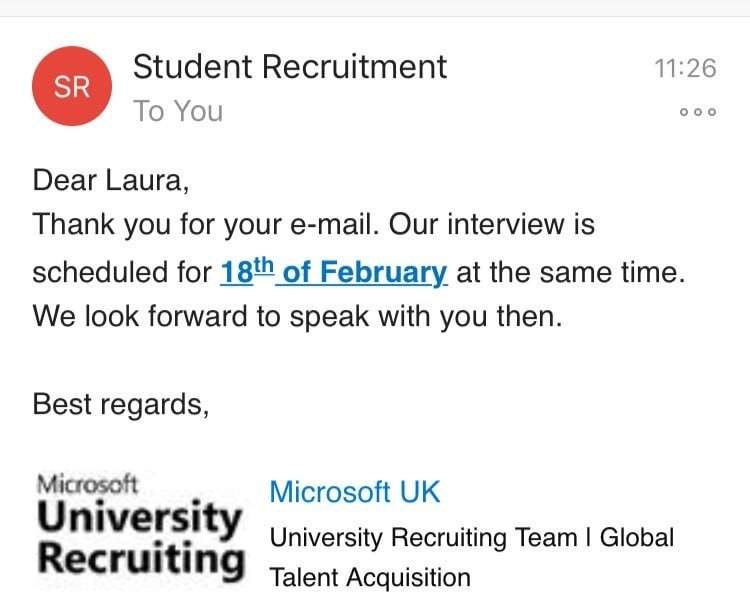Click the Thank you for your e-mail sentence
The height and width of the screenshot is (592, 750).
(x=205, y=225)
